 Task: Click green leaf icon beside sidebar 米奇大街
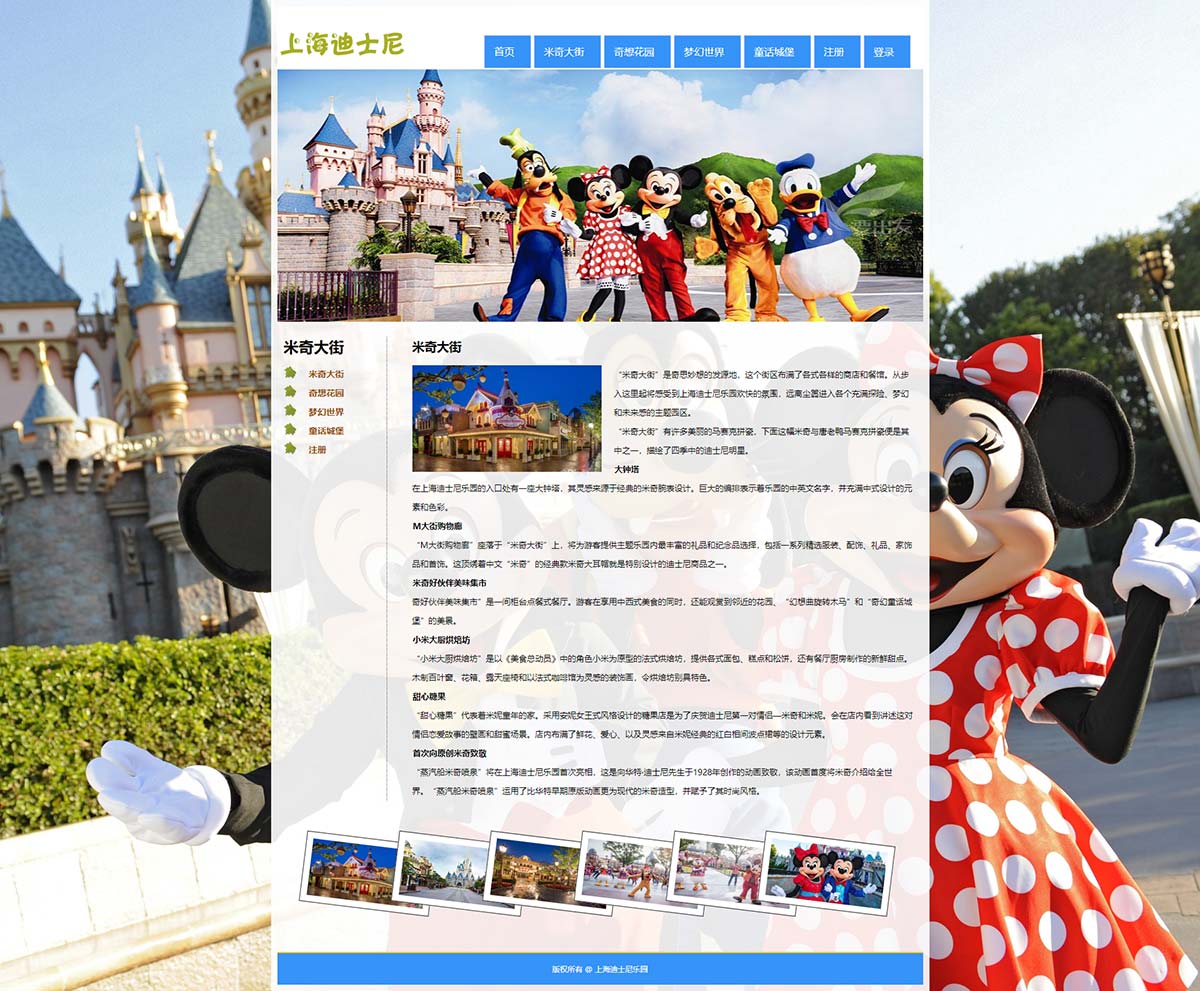point(290,374)
